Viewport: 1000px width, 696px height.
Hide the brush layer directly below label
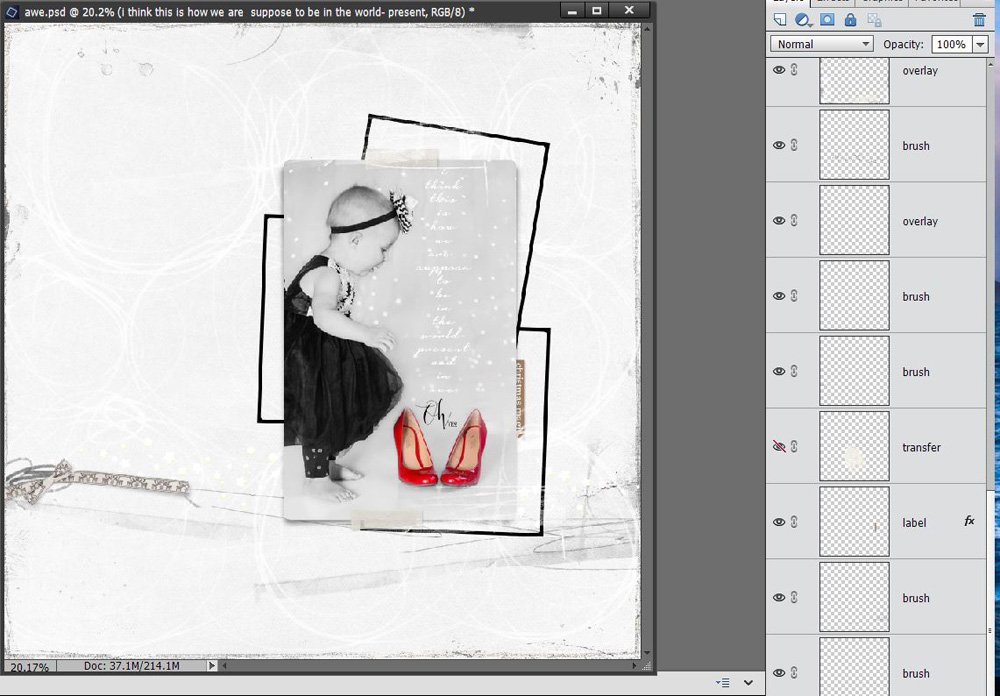point(779,597)
